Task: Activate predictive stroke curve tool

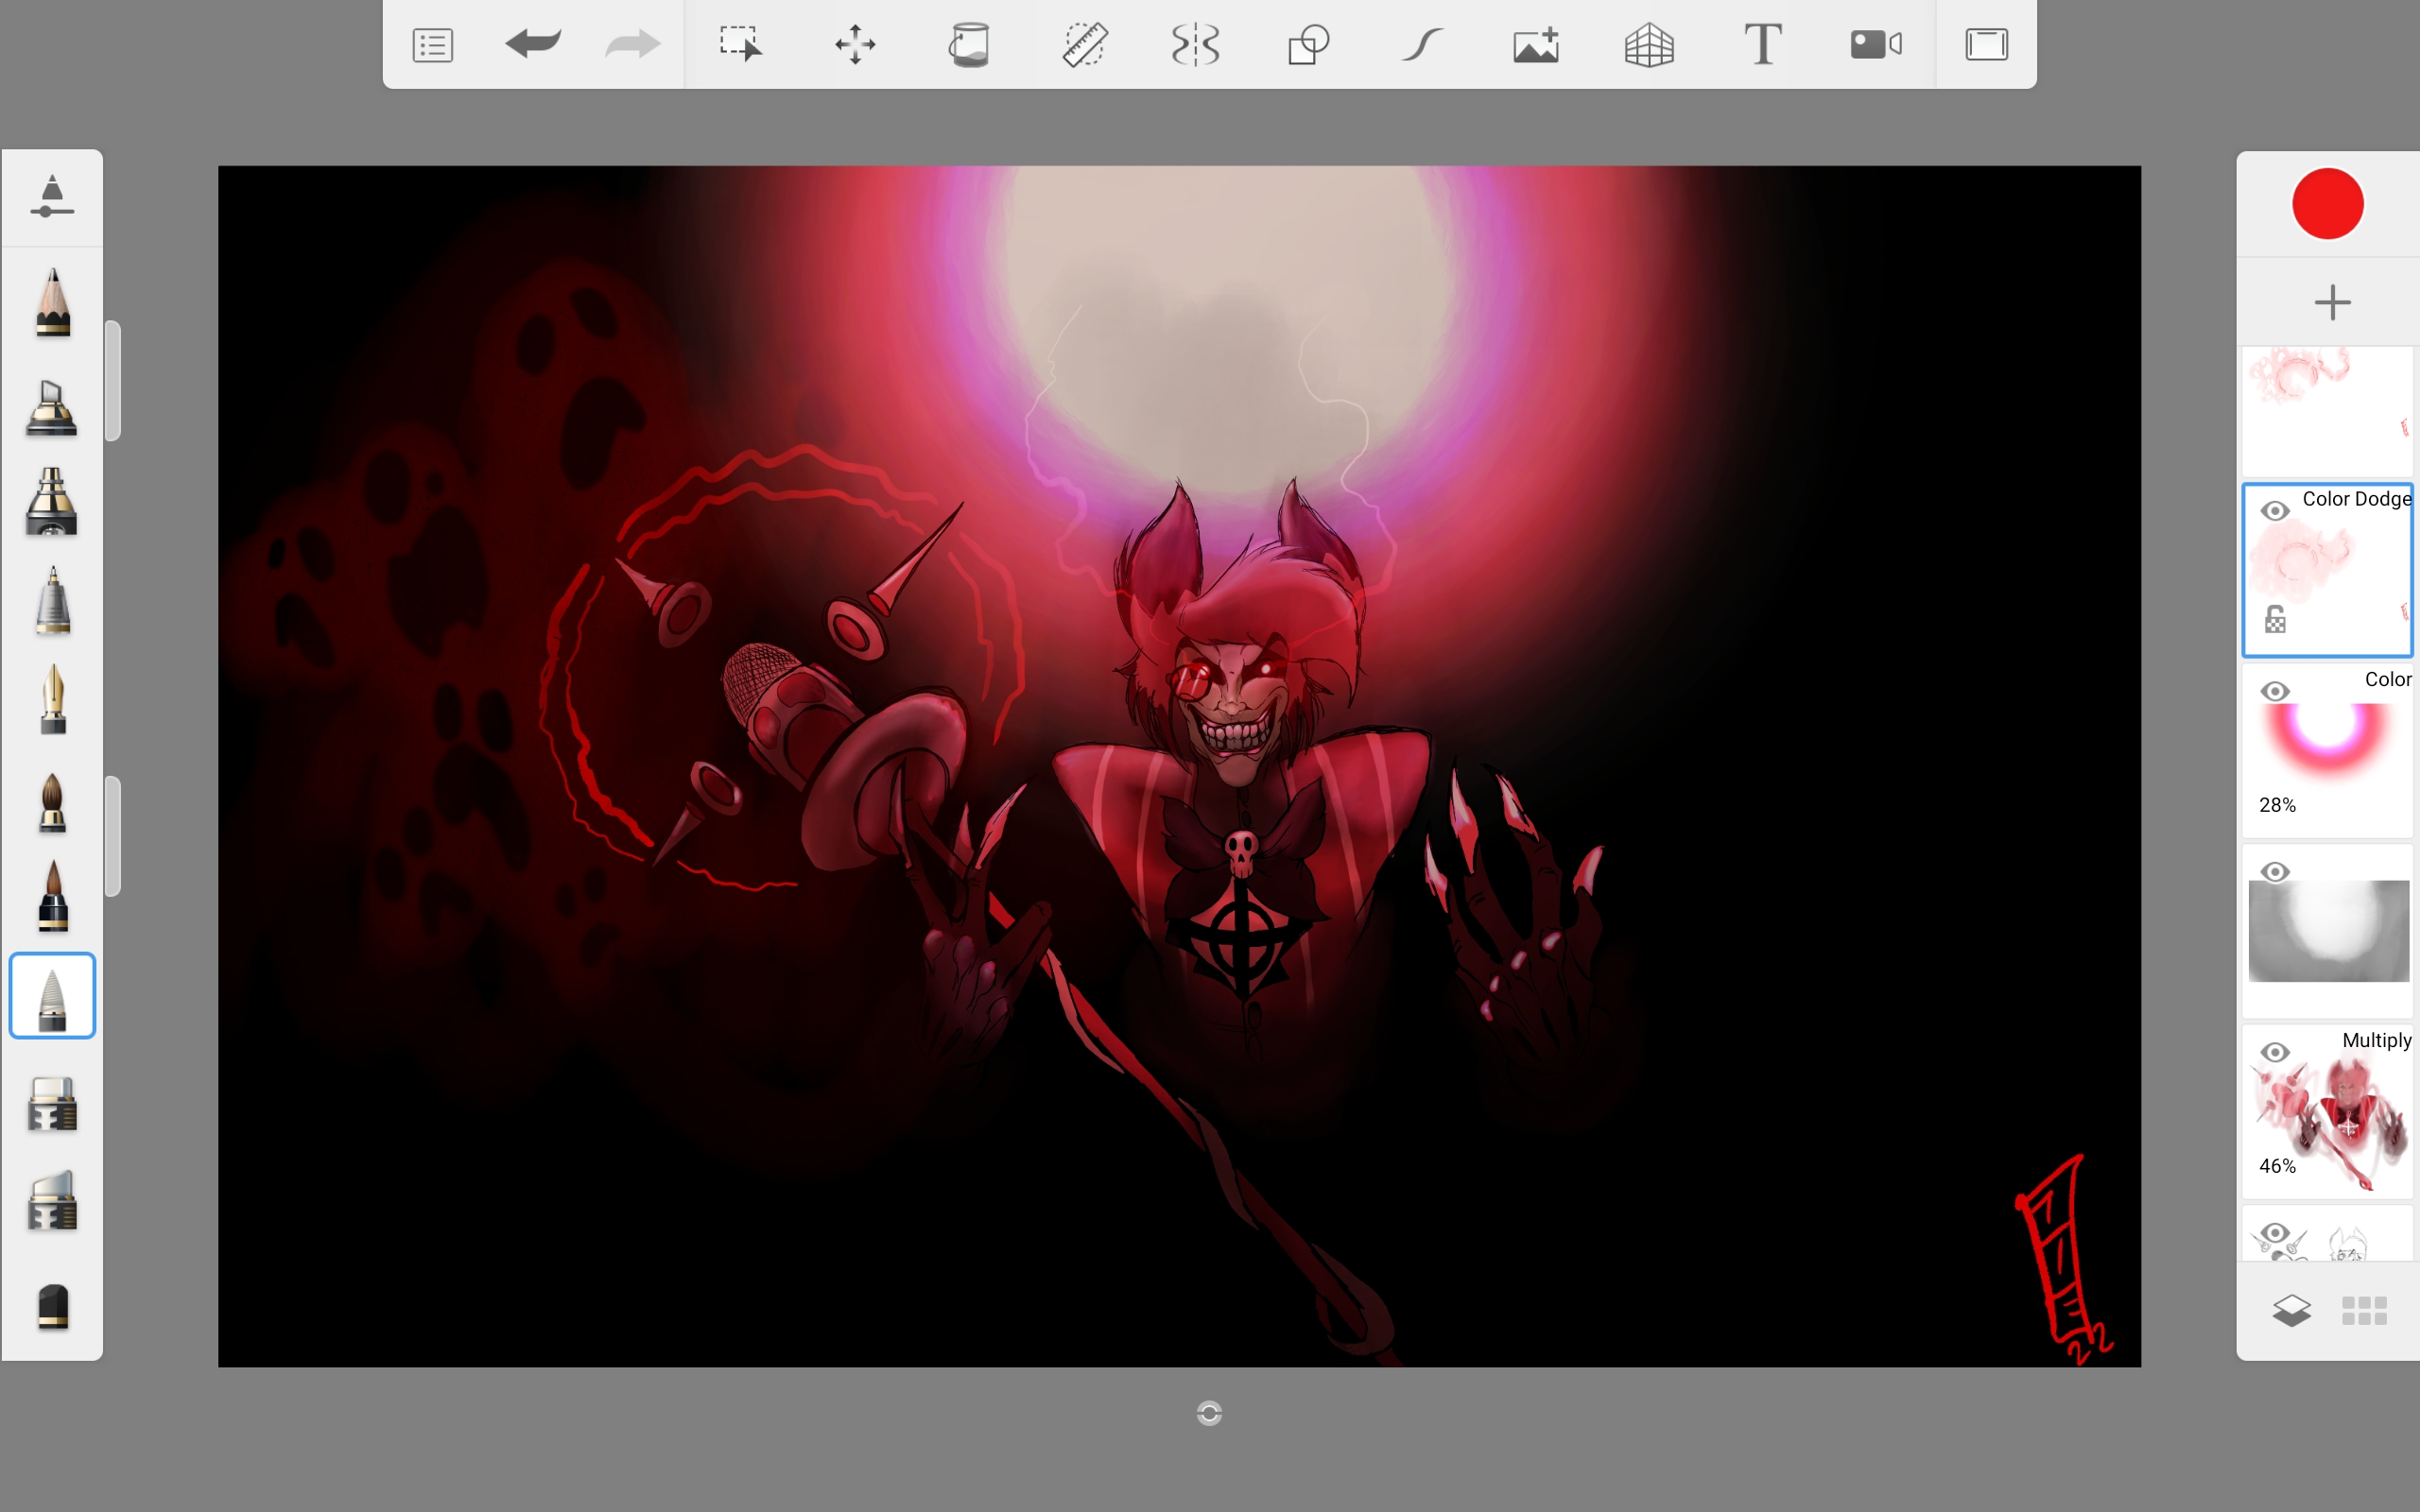Action: click(1422, 45)
